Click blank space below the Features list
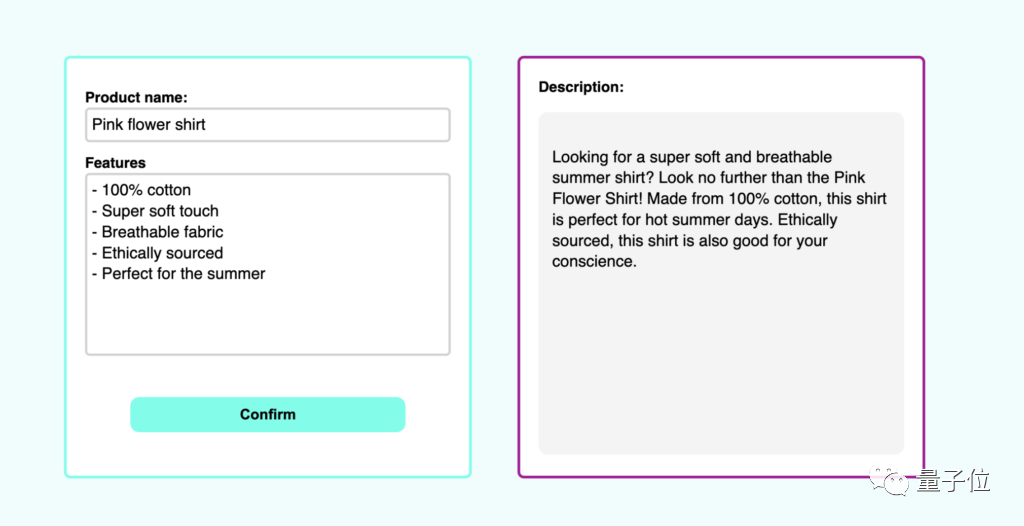This screenshot has height=526, width=1024. click(x=267, y=318)
